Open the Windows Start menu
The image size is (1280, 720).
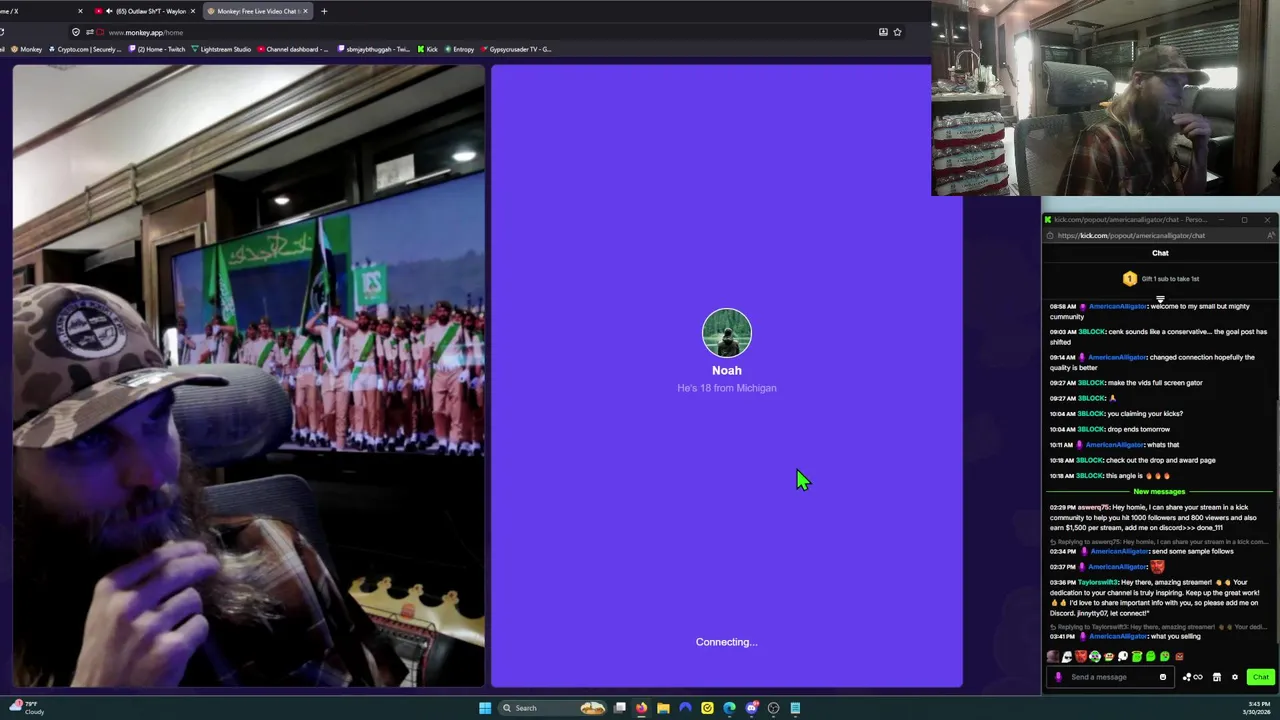pyautogui.click(x=485, y=708)
